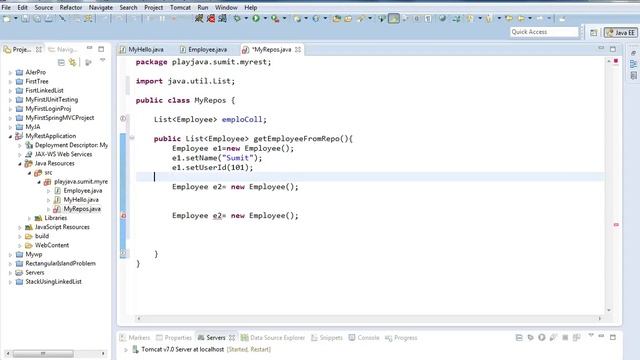Click Collapse All in Project Explorer

pos(61,62)
